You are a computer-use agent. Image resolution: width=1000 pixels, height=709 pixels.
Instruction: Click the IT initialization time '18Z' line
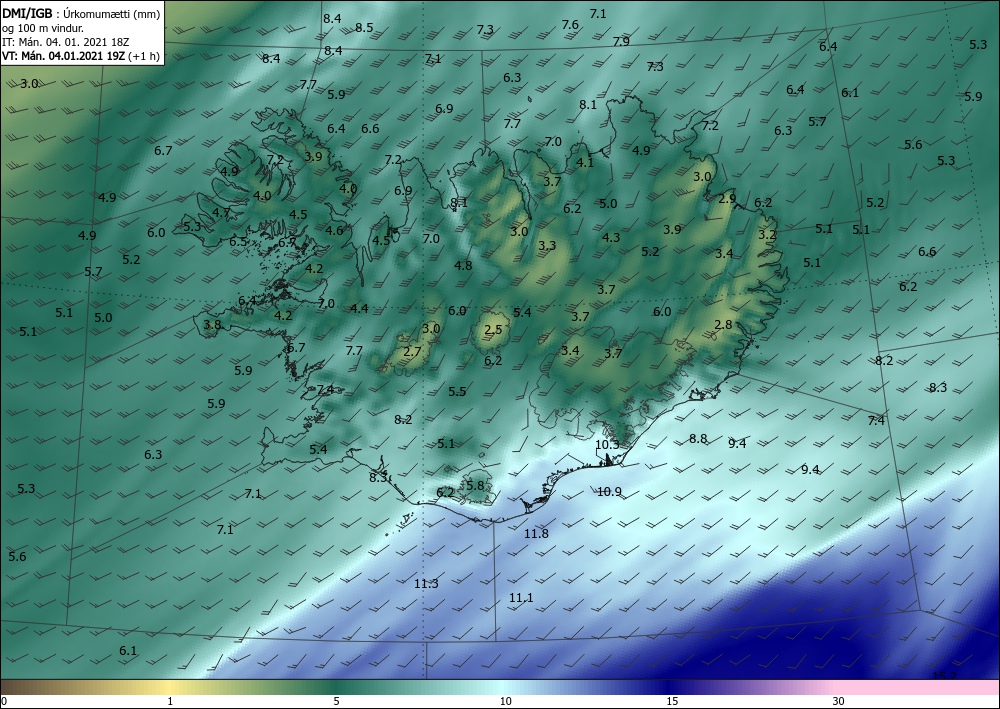66,42
